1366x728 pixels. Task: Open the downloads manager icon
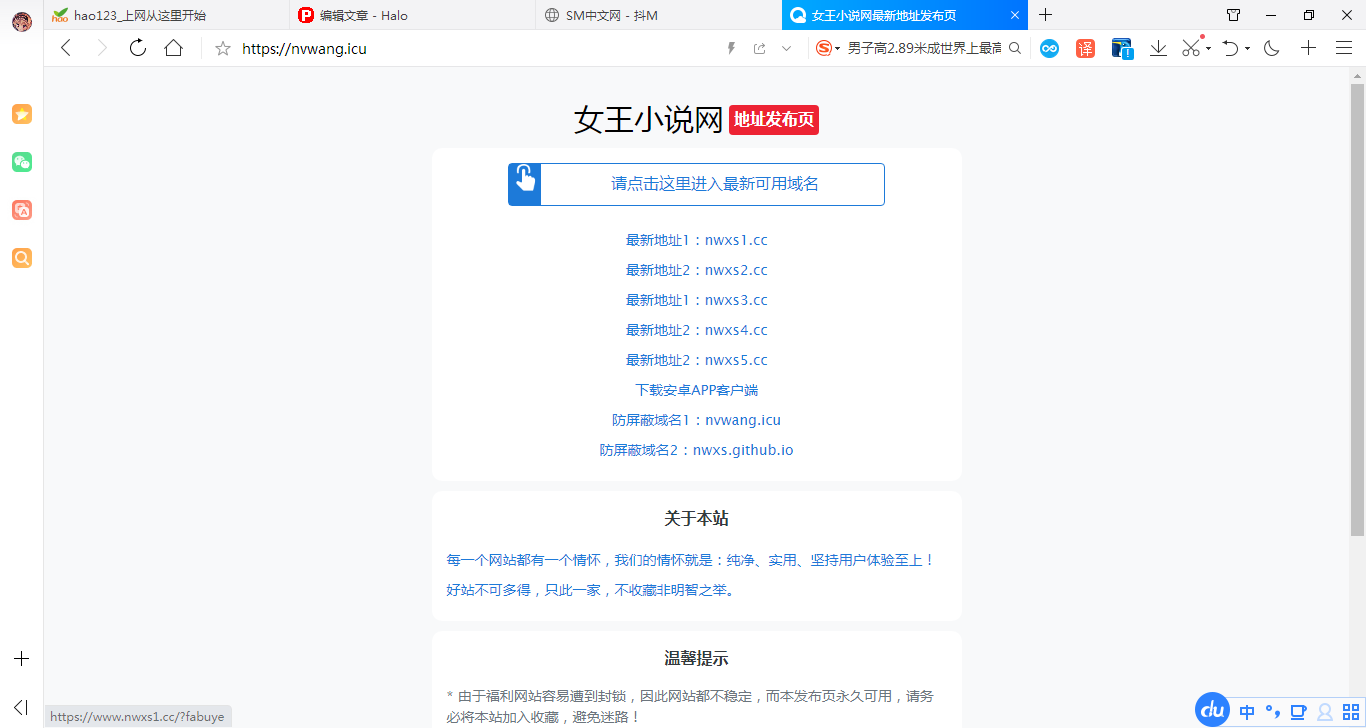(1158, 48)
